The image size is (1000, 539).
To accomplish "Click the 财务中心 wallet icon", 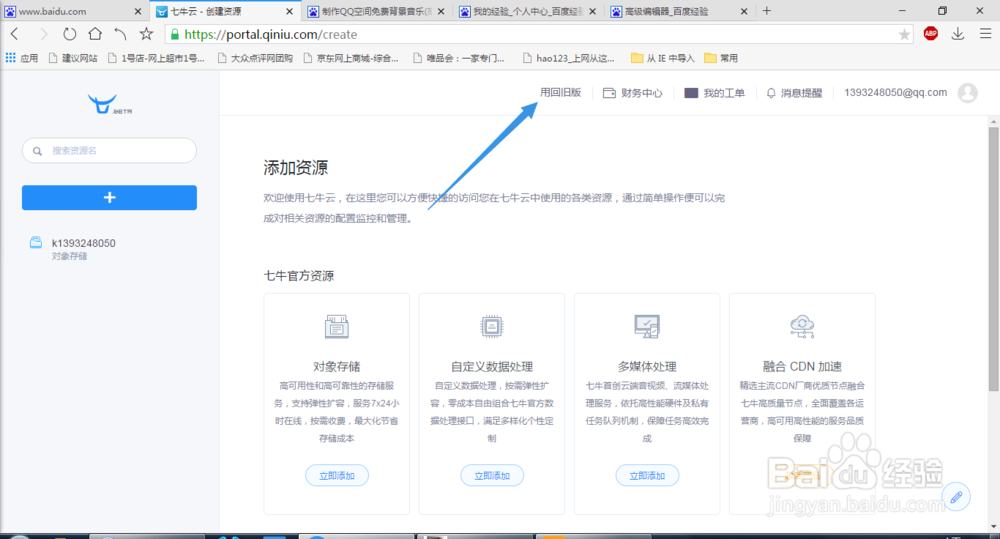I will coord(609,93).
